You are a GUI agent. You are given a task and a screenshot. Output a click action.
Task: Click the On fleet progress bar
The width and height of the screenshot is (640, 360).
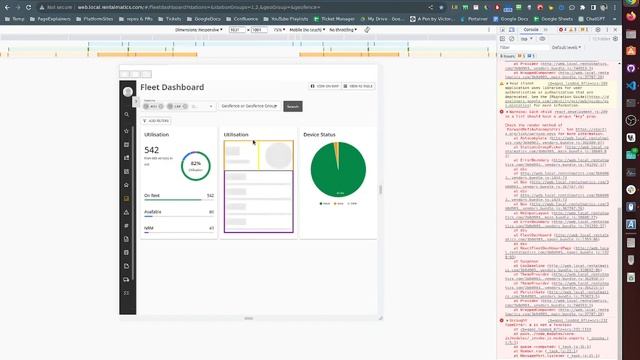(179, 200)
